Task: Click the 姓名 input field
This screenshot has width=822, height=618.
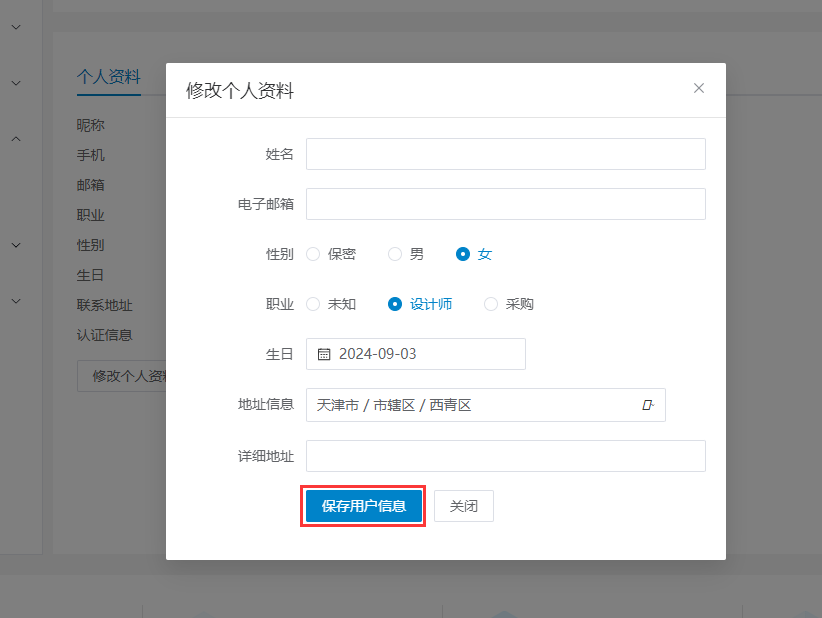Action: (505, 154)
